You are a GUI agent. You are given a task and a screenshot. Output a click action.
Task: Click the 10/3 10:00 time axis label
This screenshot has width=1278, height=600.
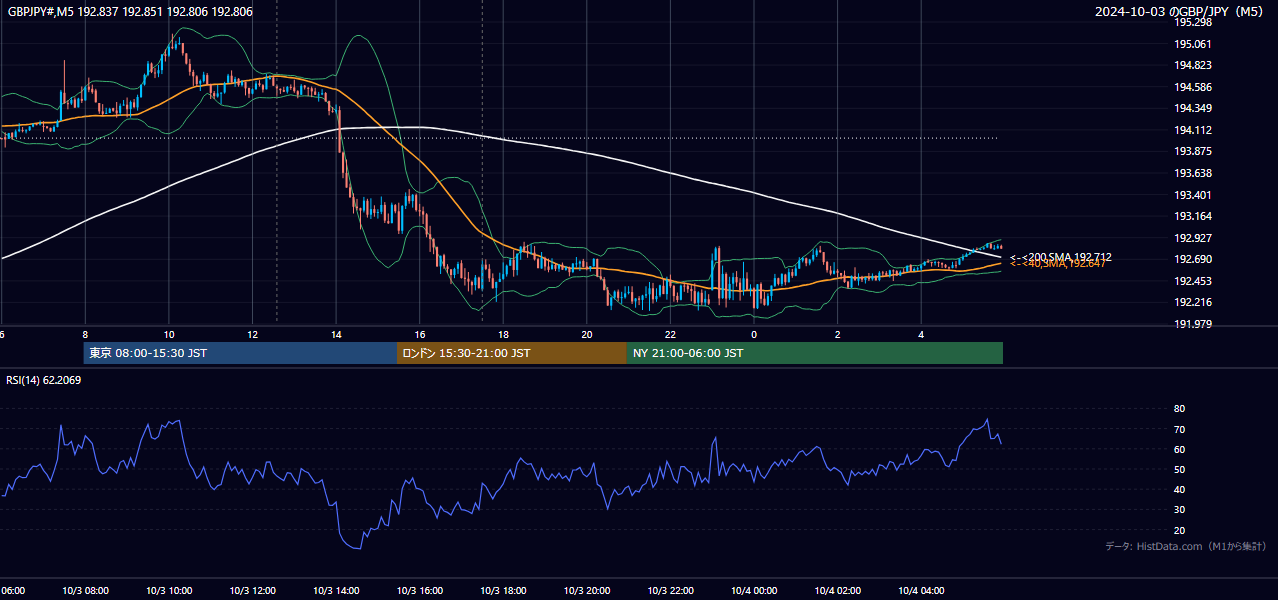click(169, 591)
